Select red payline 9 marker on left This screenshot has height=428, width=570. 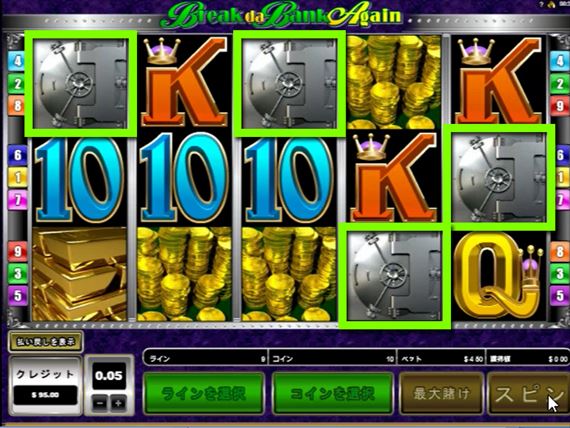pos(17,251)
